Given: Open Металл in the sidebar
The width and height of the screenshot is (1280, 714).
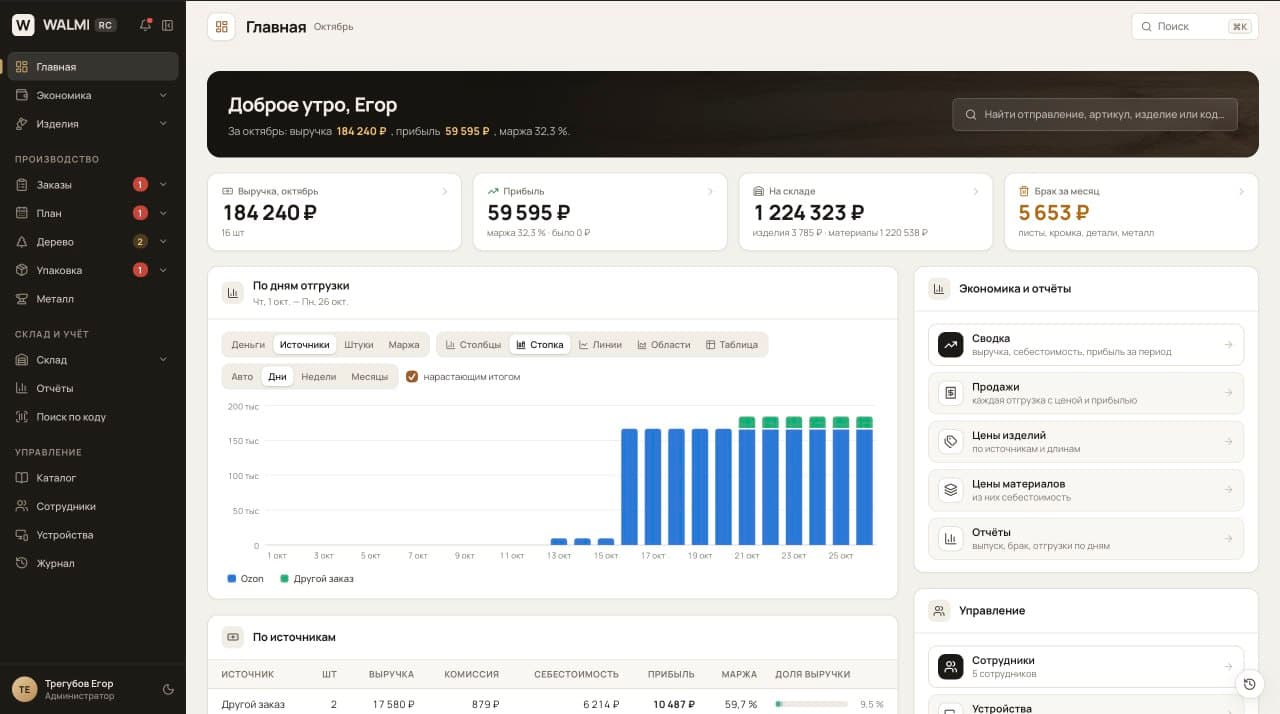Looking at the screenshot, I should tap(93, 299).
